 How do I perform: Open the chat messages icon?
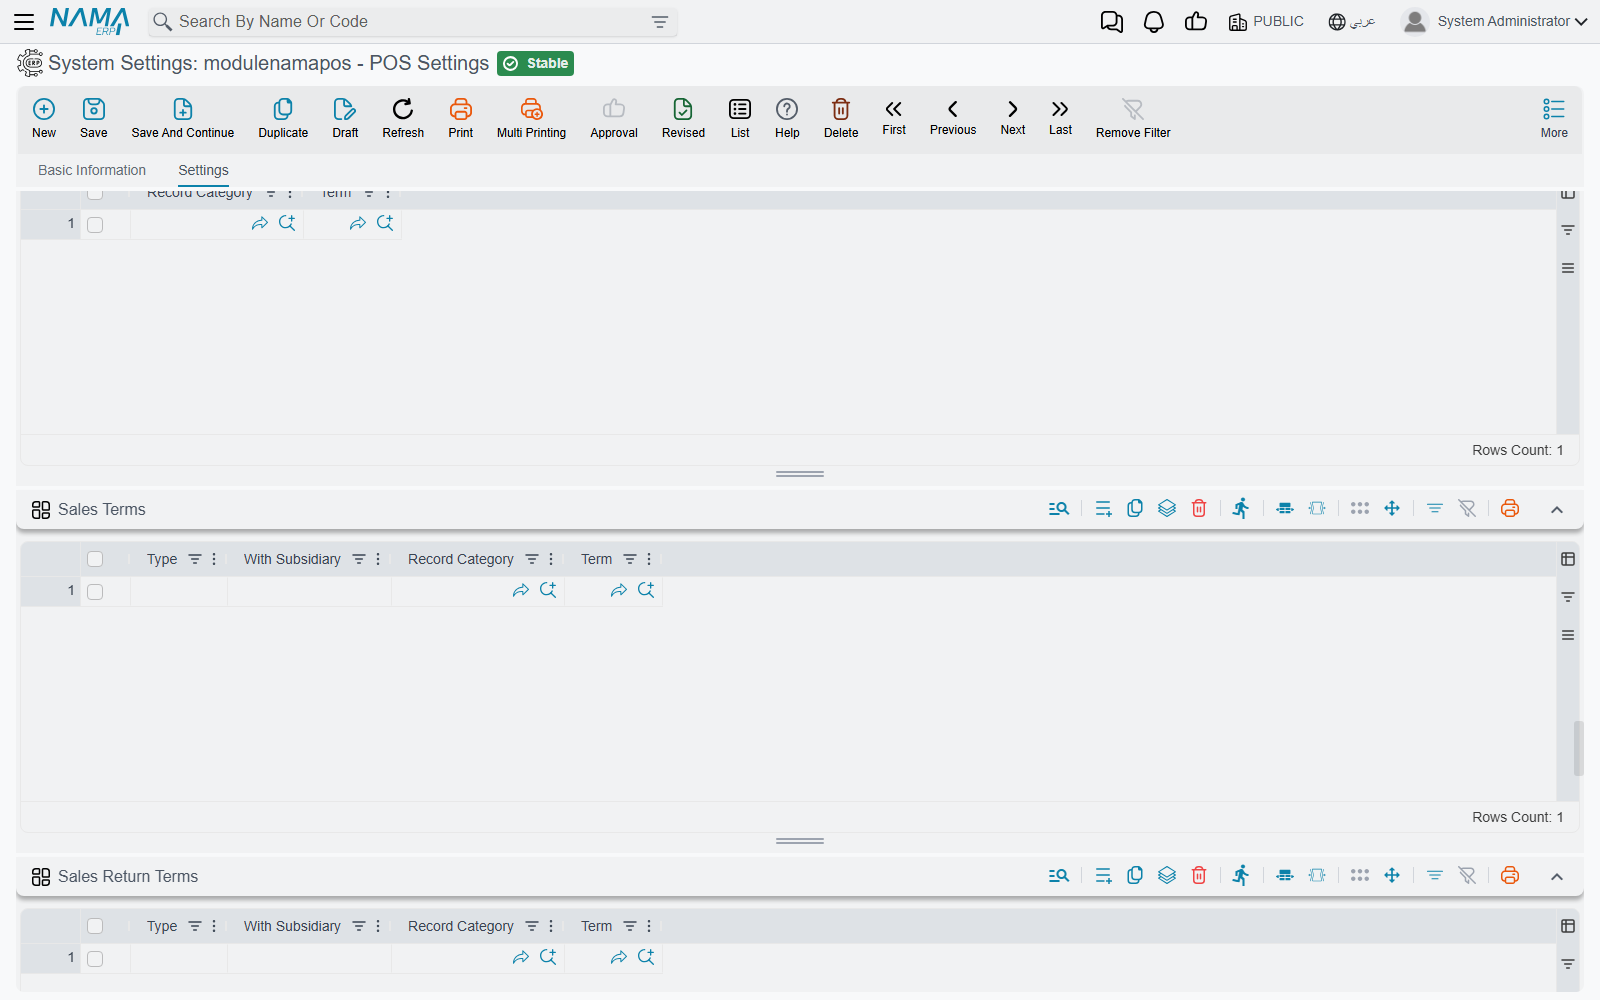pos(1111,22)
